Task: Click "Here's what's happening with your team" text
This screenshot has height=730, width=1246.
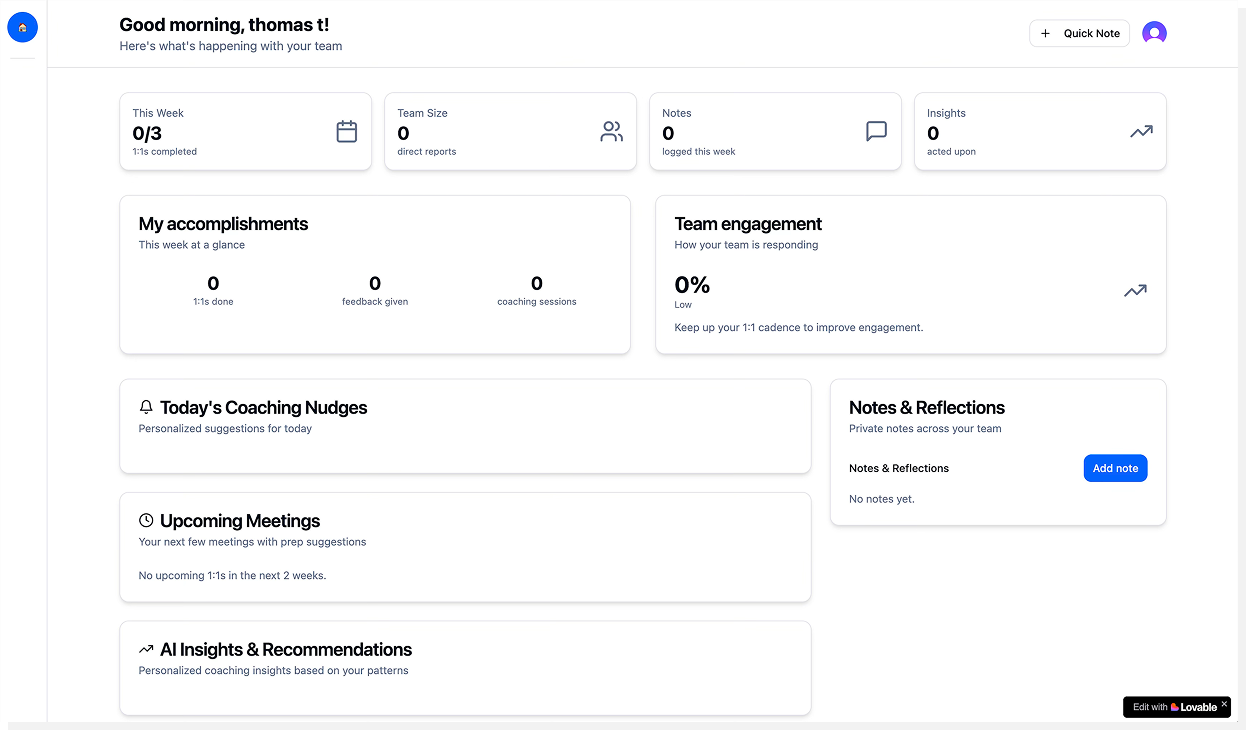Action: (x=231, y=46)
